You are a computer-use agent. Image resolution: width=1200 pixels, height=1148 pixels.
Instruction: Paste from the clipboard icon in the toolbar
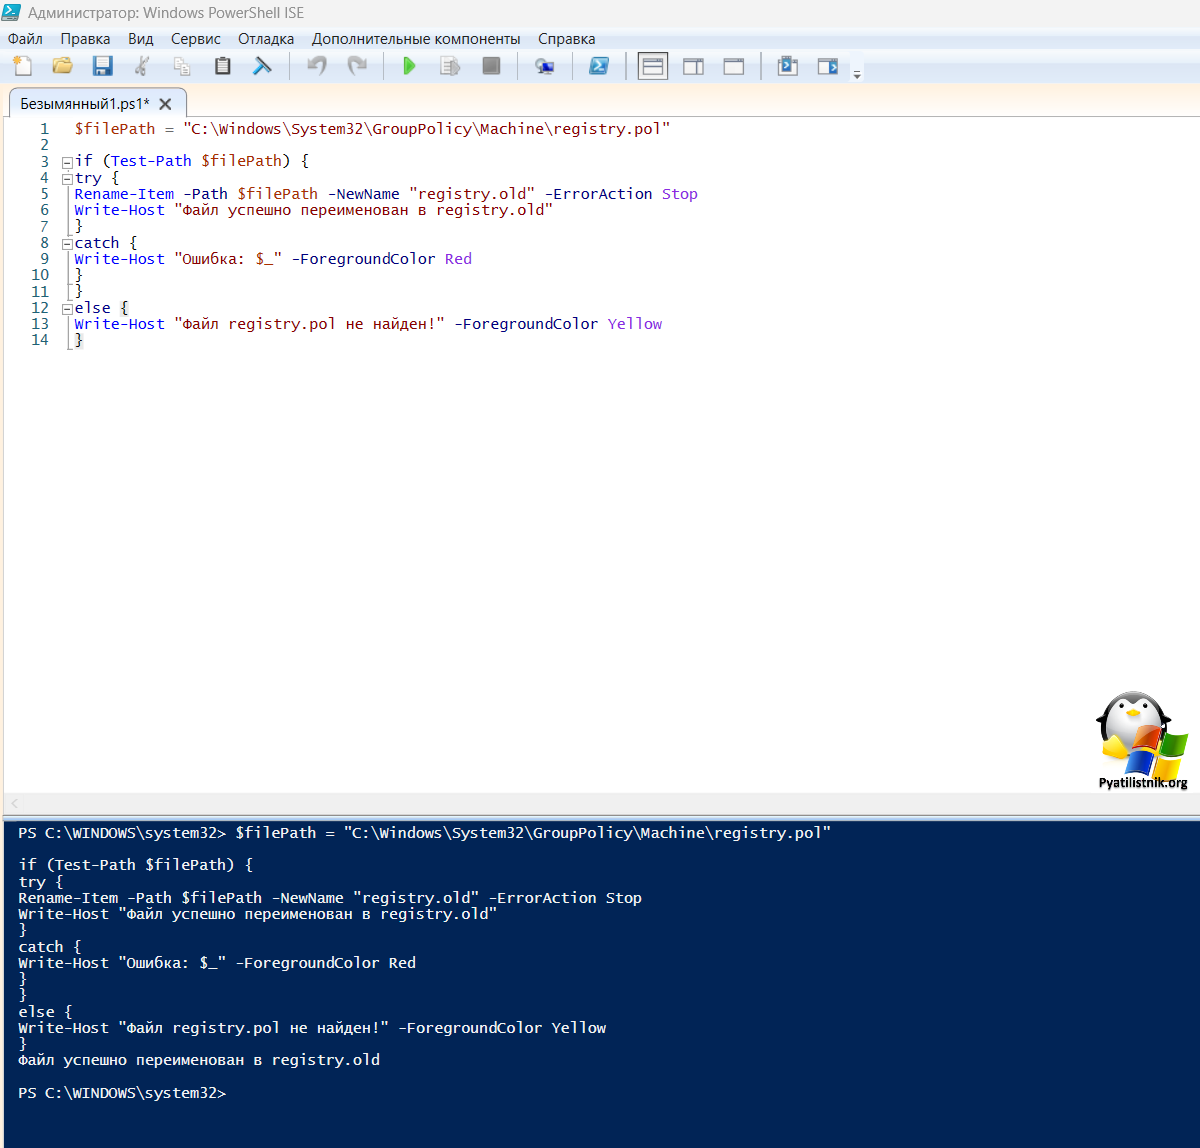(222, 66)
